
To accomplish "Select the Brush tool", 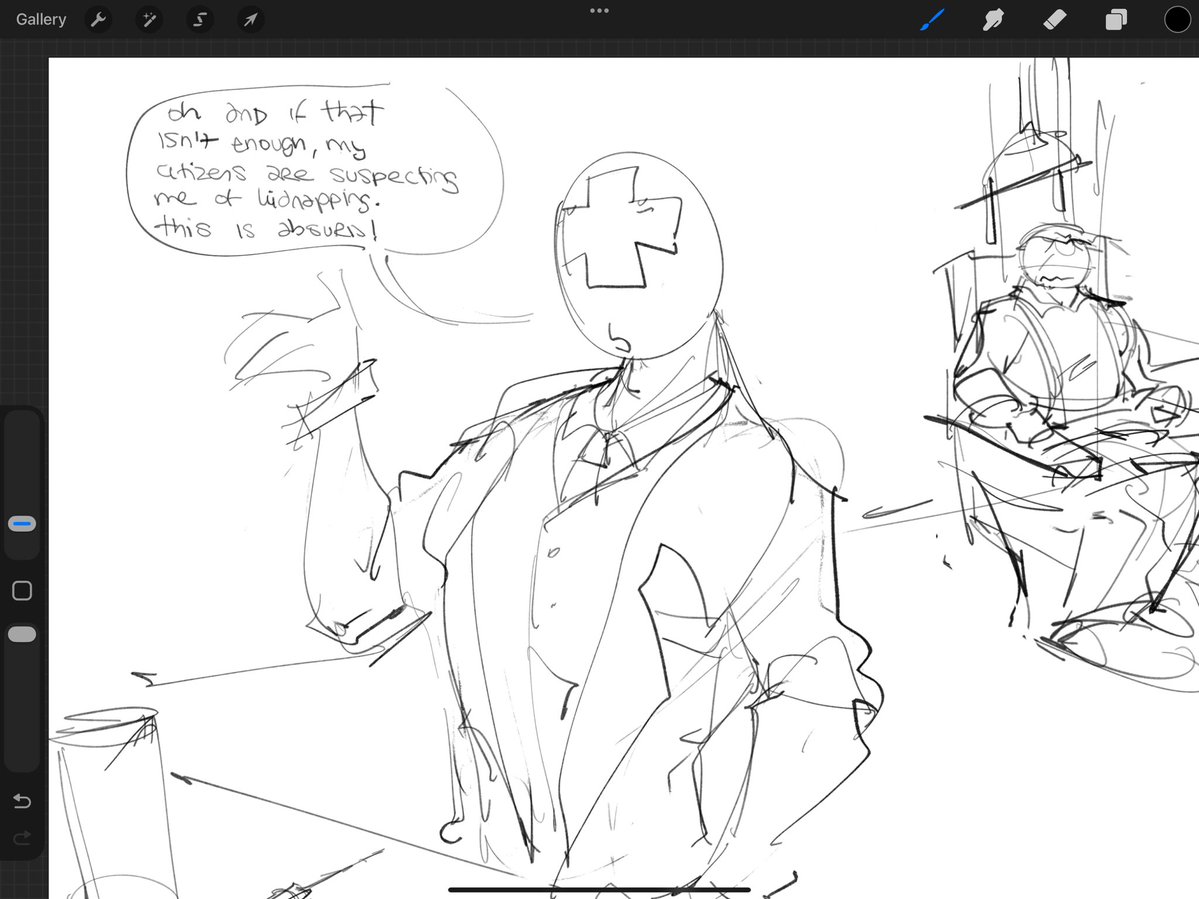I will point(932,19).
